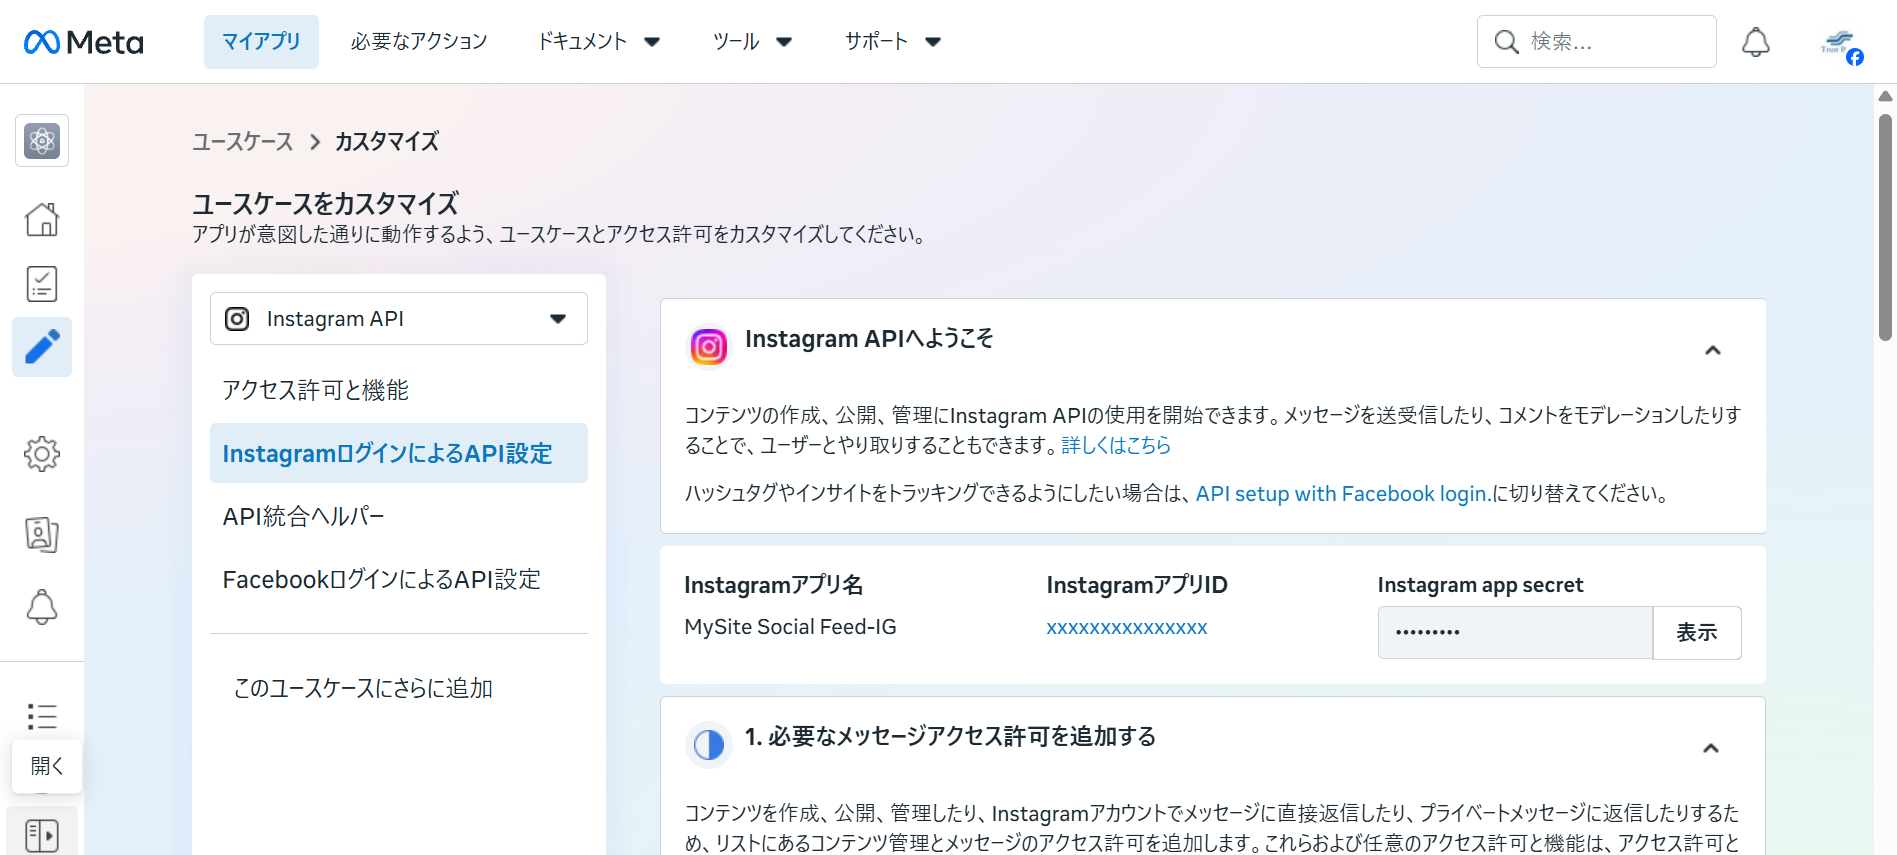1897x855 pixels.
Task: Open the 詳しくはこちら link
Action: pyautogui.click(x=1116, y=445)
